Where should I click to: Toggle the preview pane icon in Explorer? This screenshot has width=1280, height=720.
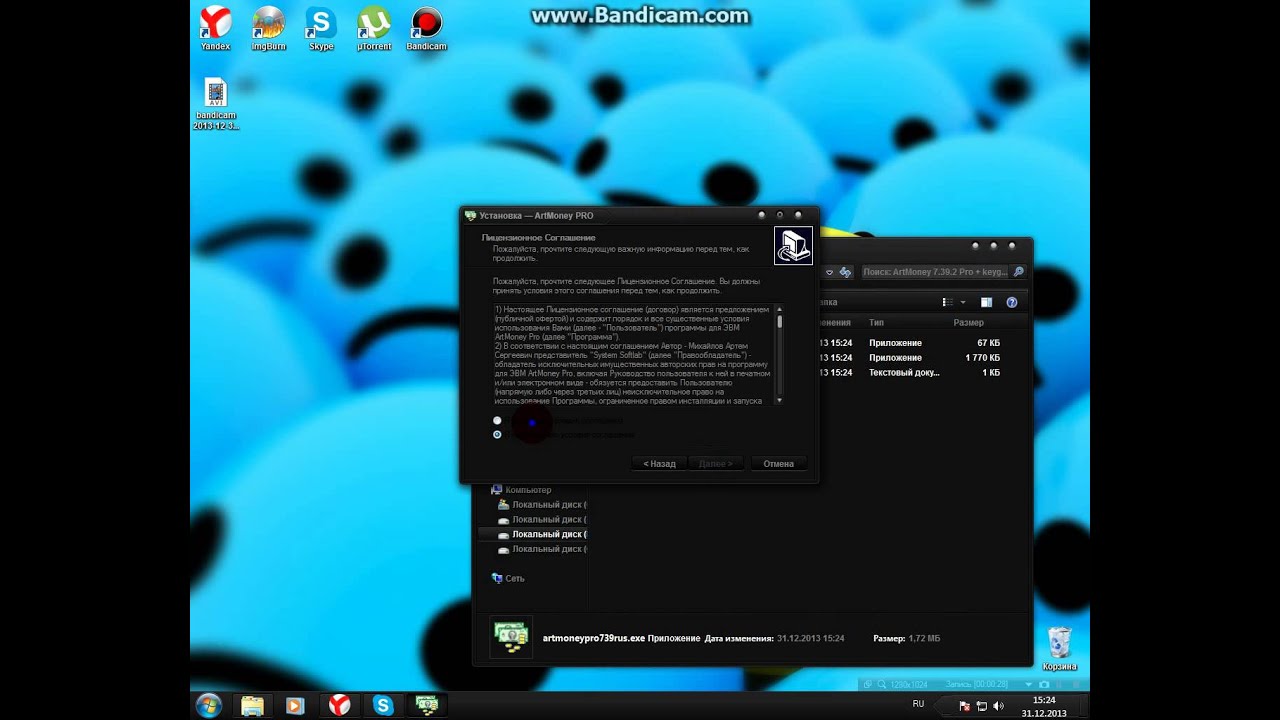[x=986, y=302]
